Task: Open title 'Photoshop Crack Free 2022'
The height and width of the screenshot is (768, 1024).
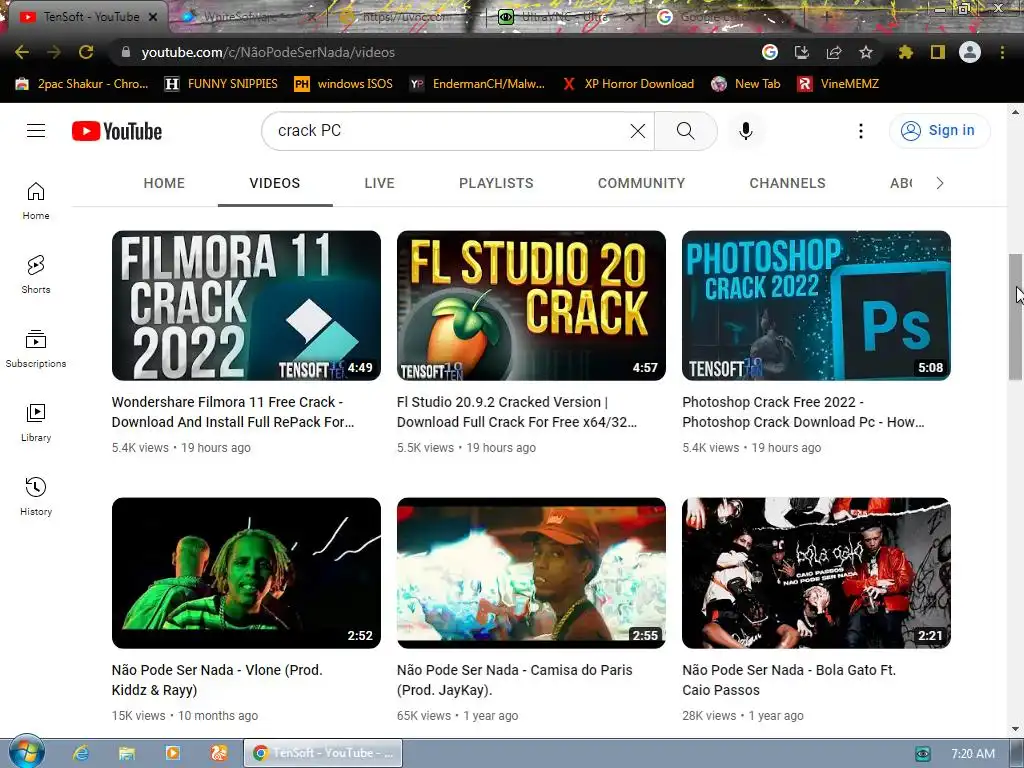Action: point(803,412)
